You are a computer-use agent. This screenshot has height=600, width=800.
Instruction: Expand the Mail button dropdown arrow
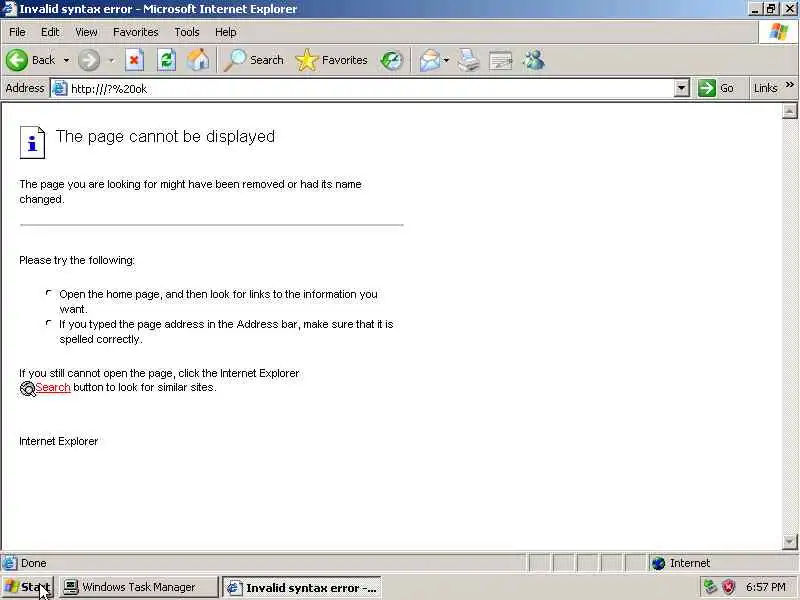click(446, 60)
